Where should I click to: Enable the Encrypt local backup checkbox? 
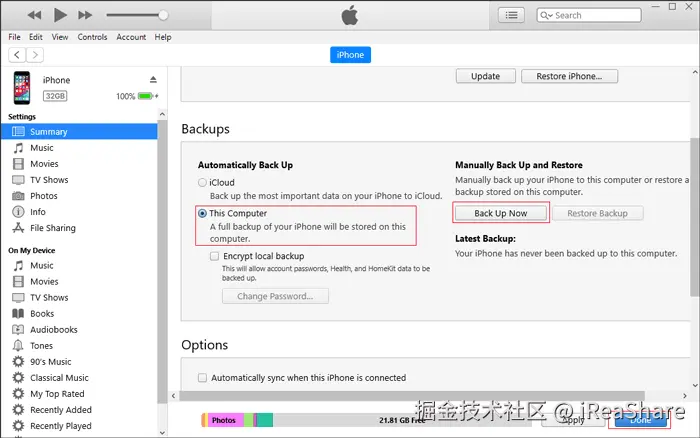(214, 256)
